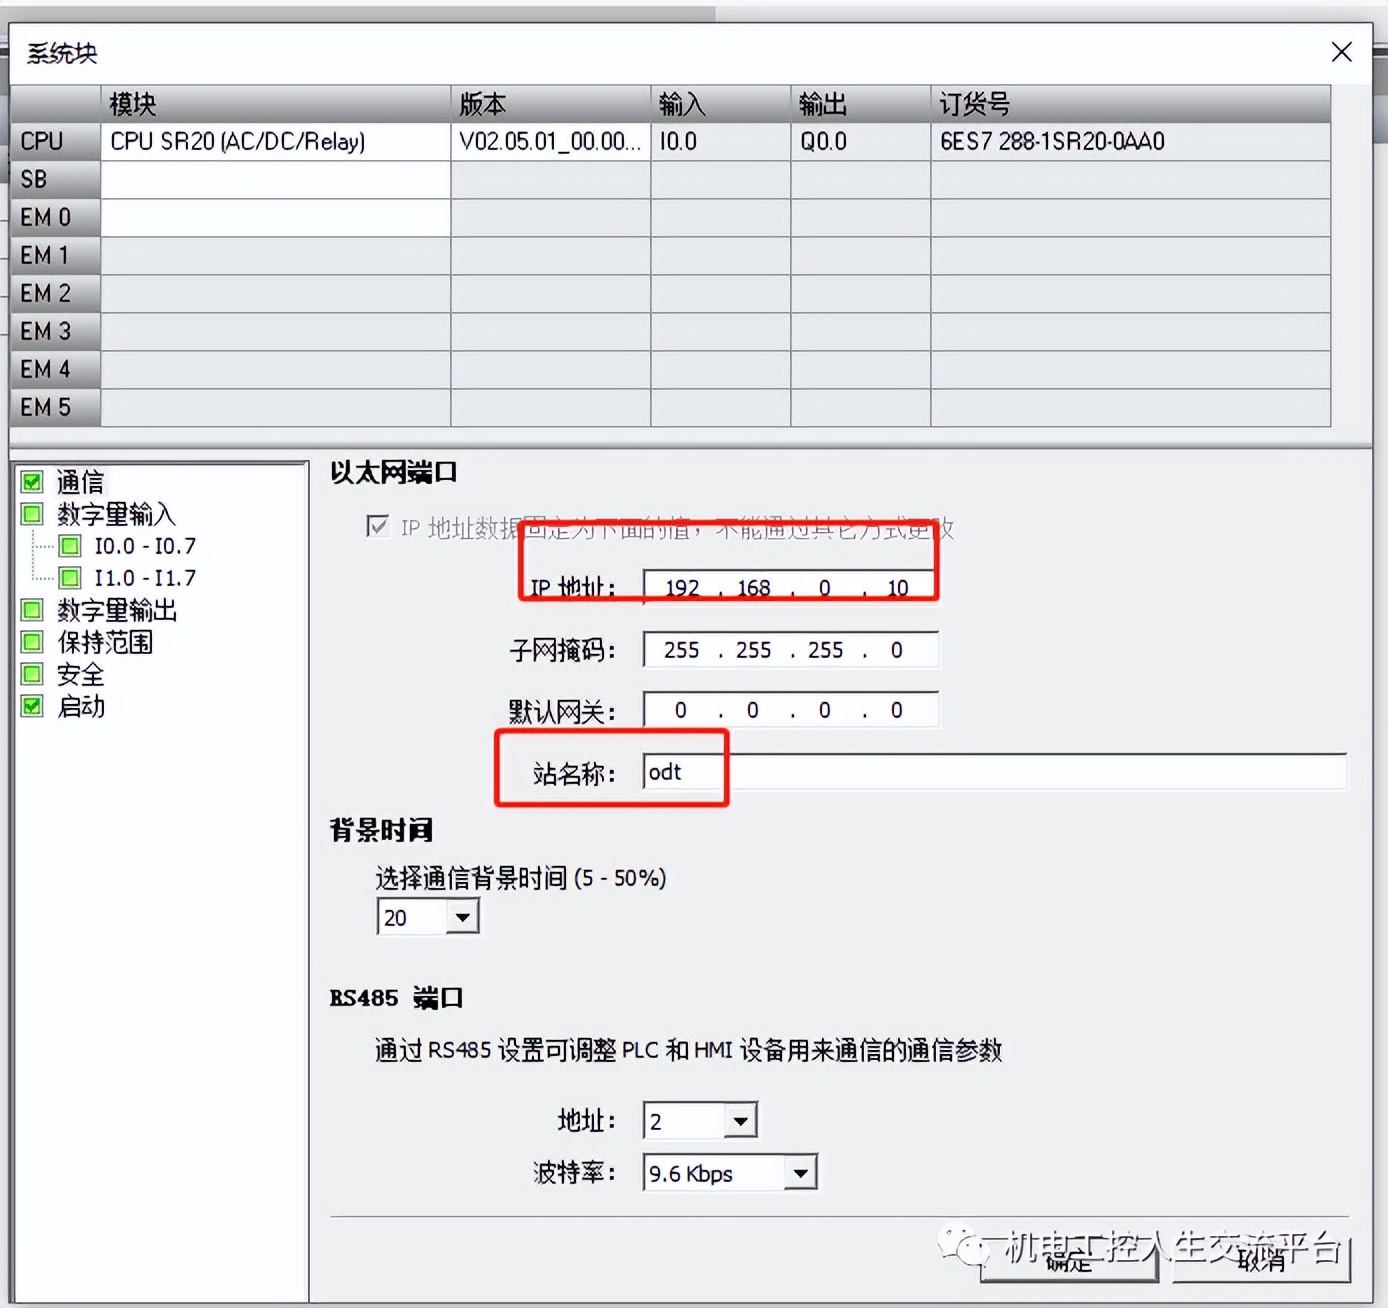Click the V02.05.01_00.00 version cell

click(551, 142)
